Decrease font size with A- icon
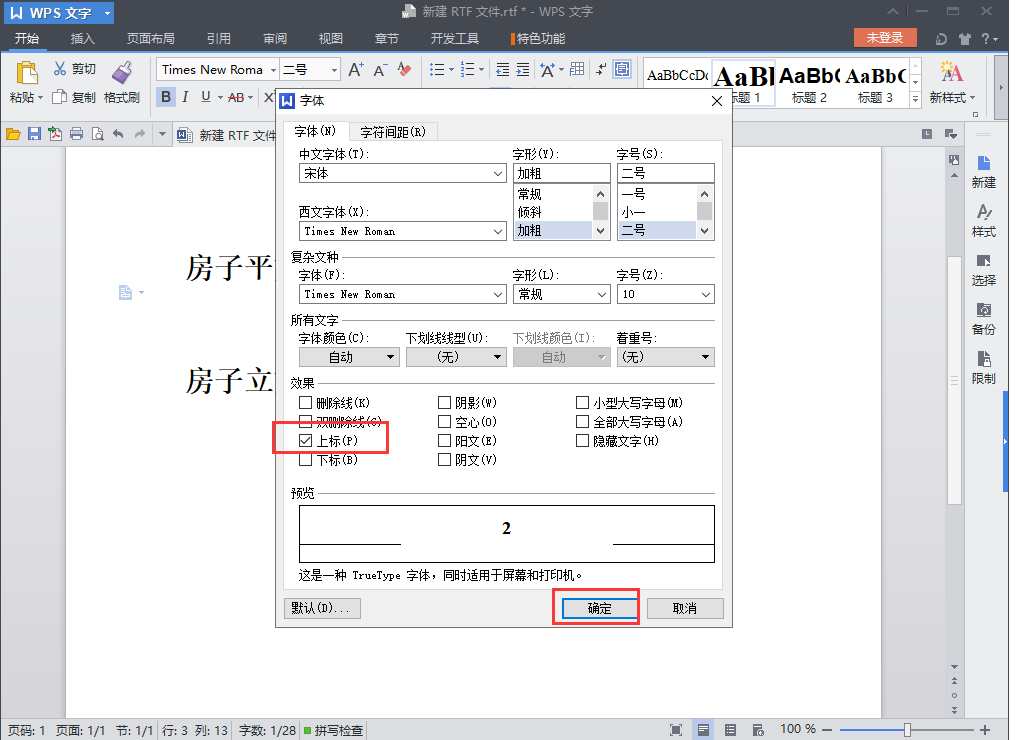 (x=380, y=69)
